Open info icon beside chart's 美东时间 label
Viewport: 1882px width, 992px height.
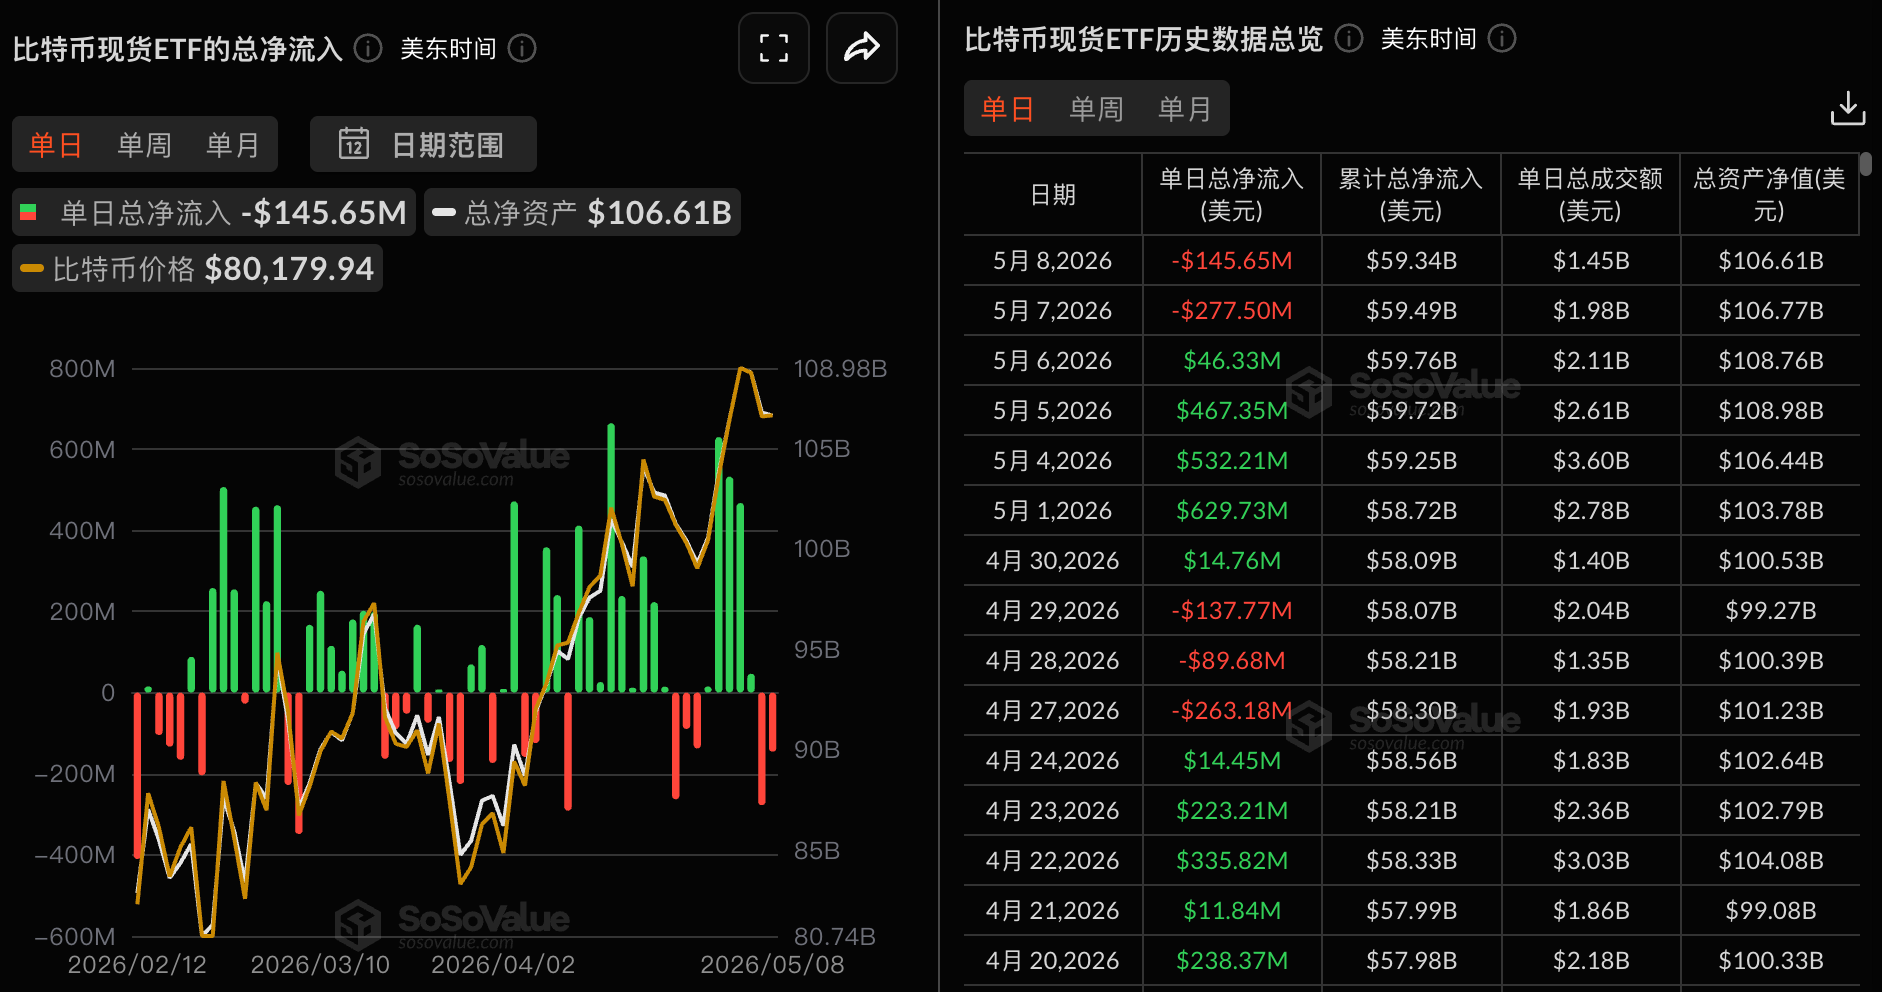click(522, 48)
